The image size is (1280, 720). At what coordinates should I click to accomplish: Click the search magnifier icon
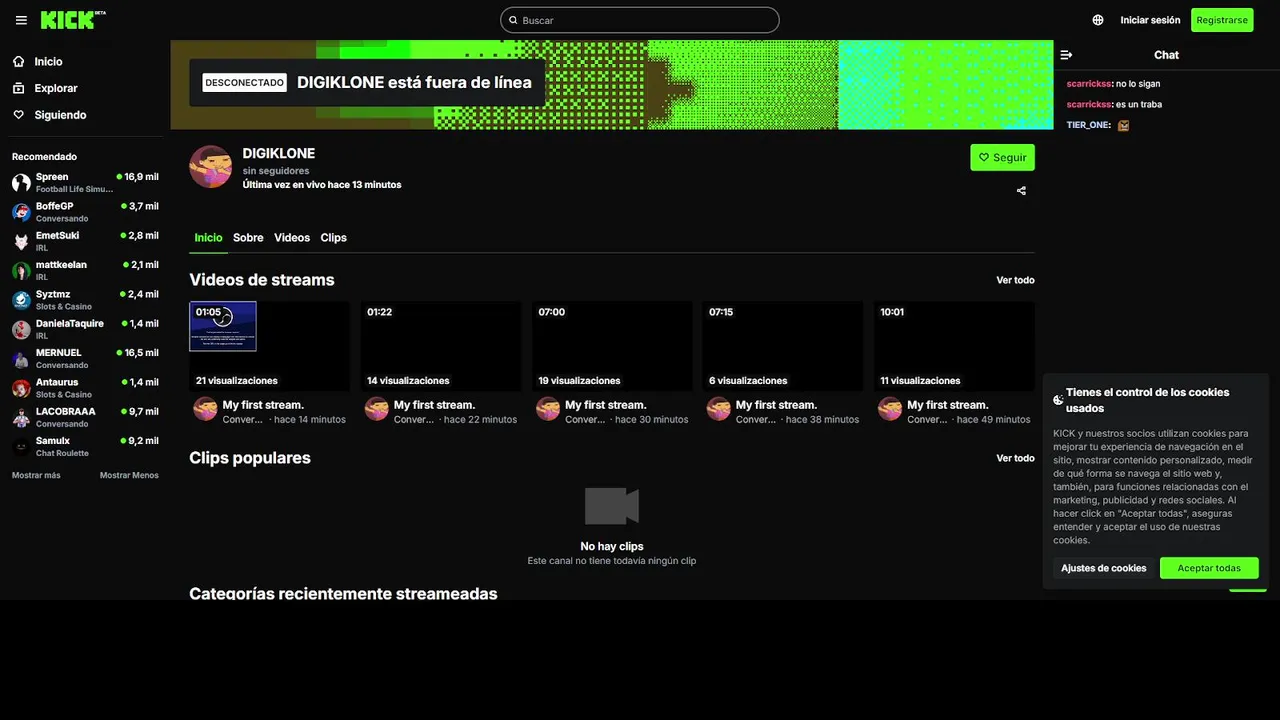click(x=513, y=20)
